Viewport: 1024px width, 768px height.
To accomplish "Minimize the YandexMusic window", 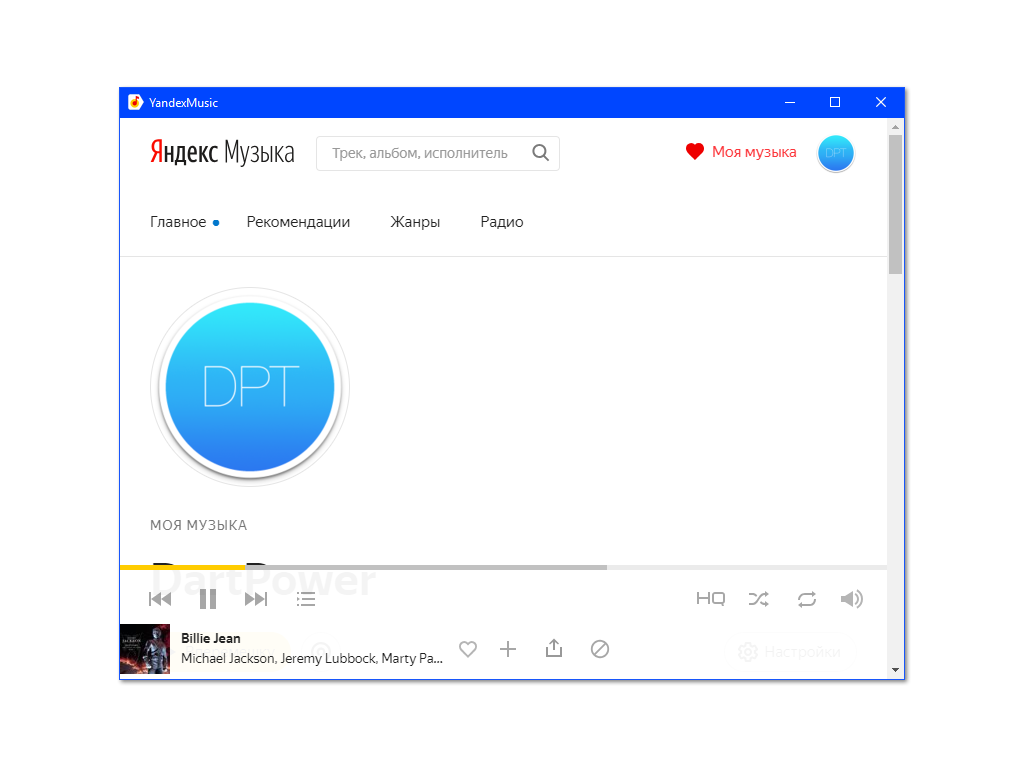I will coord(790,103).
